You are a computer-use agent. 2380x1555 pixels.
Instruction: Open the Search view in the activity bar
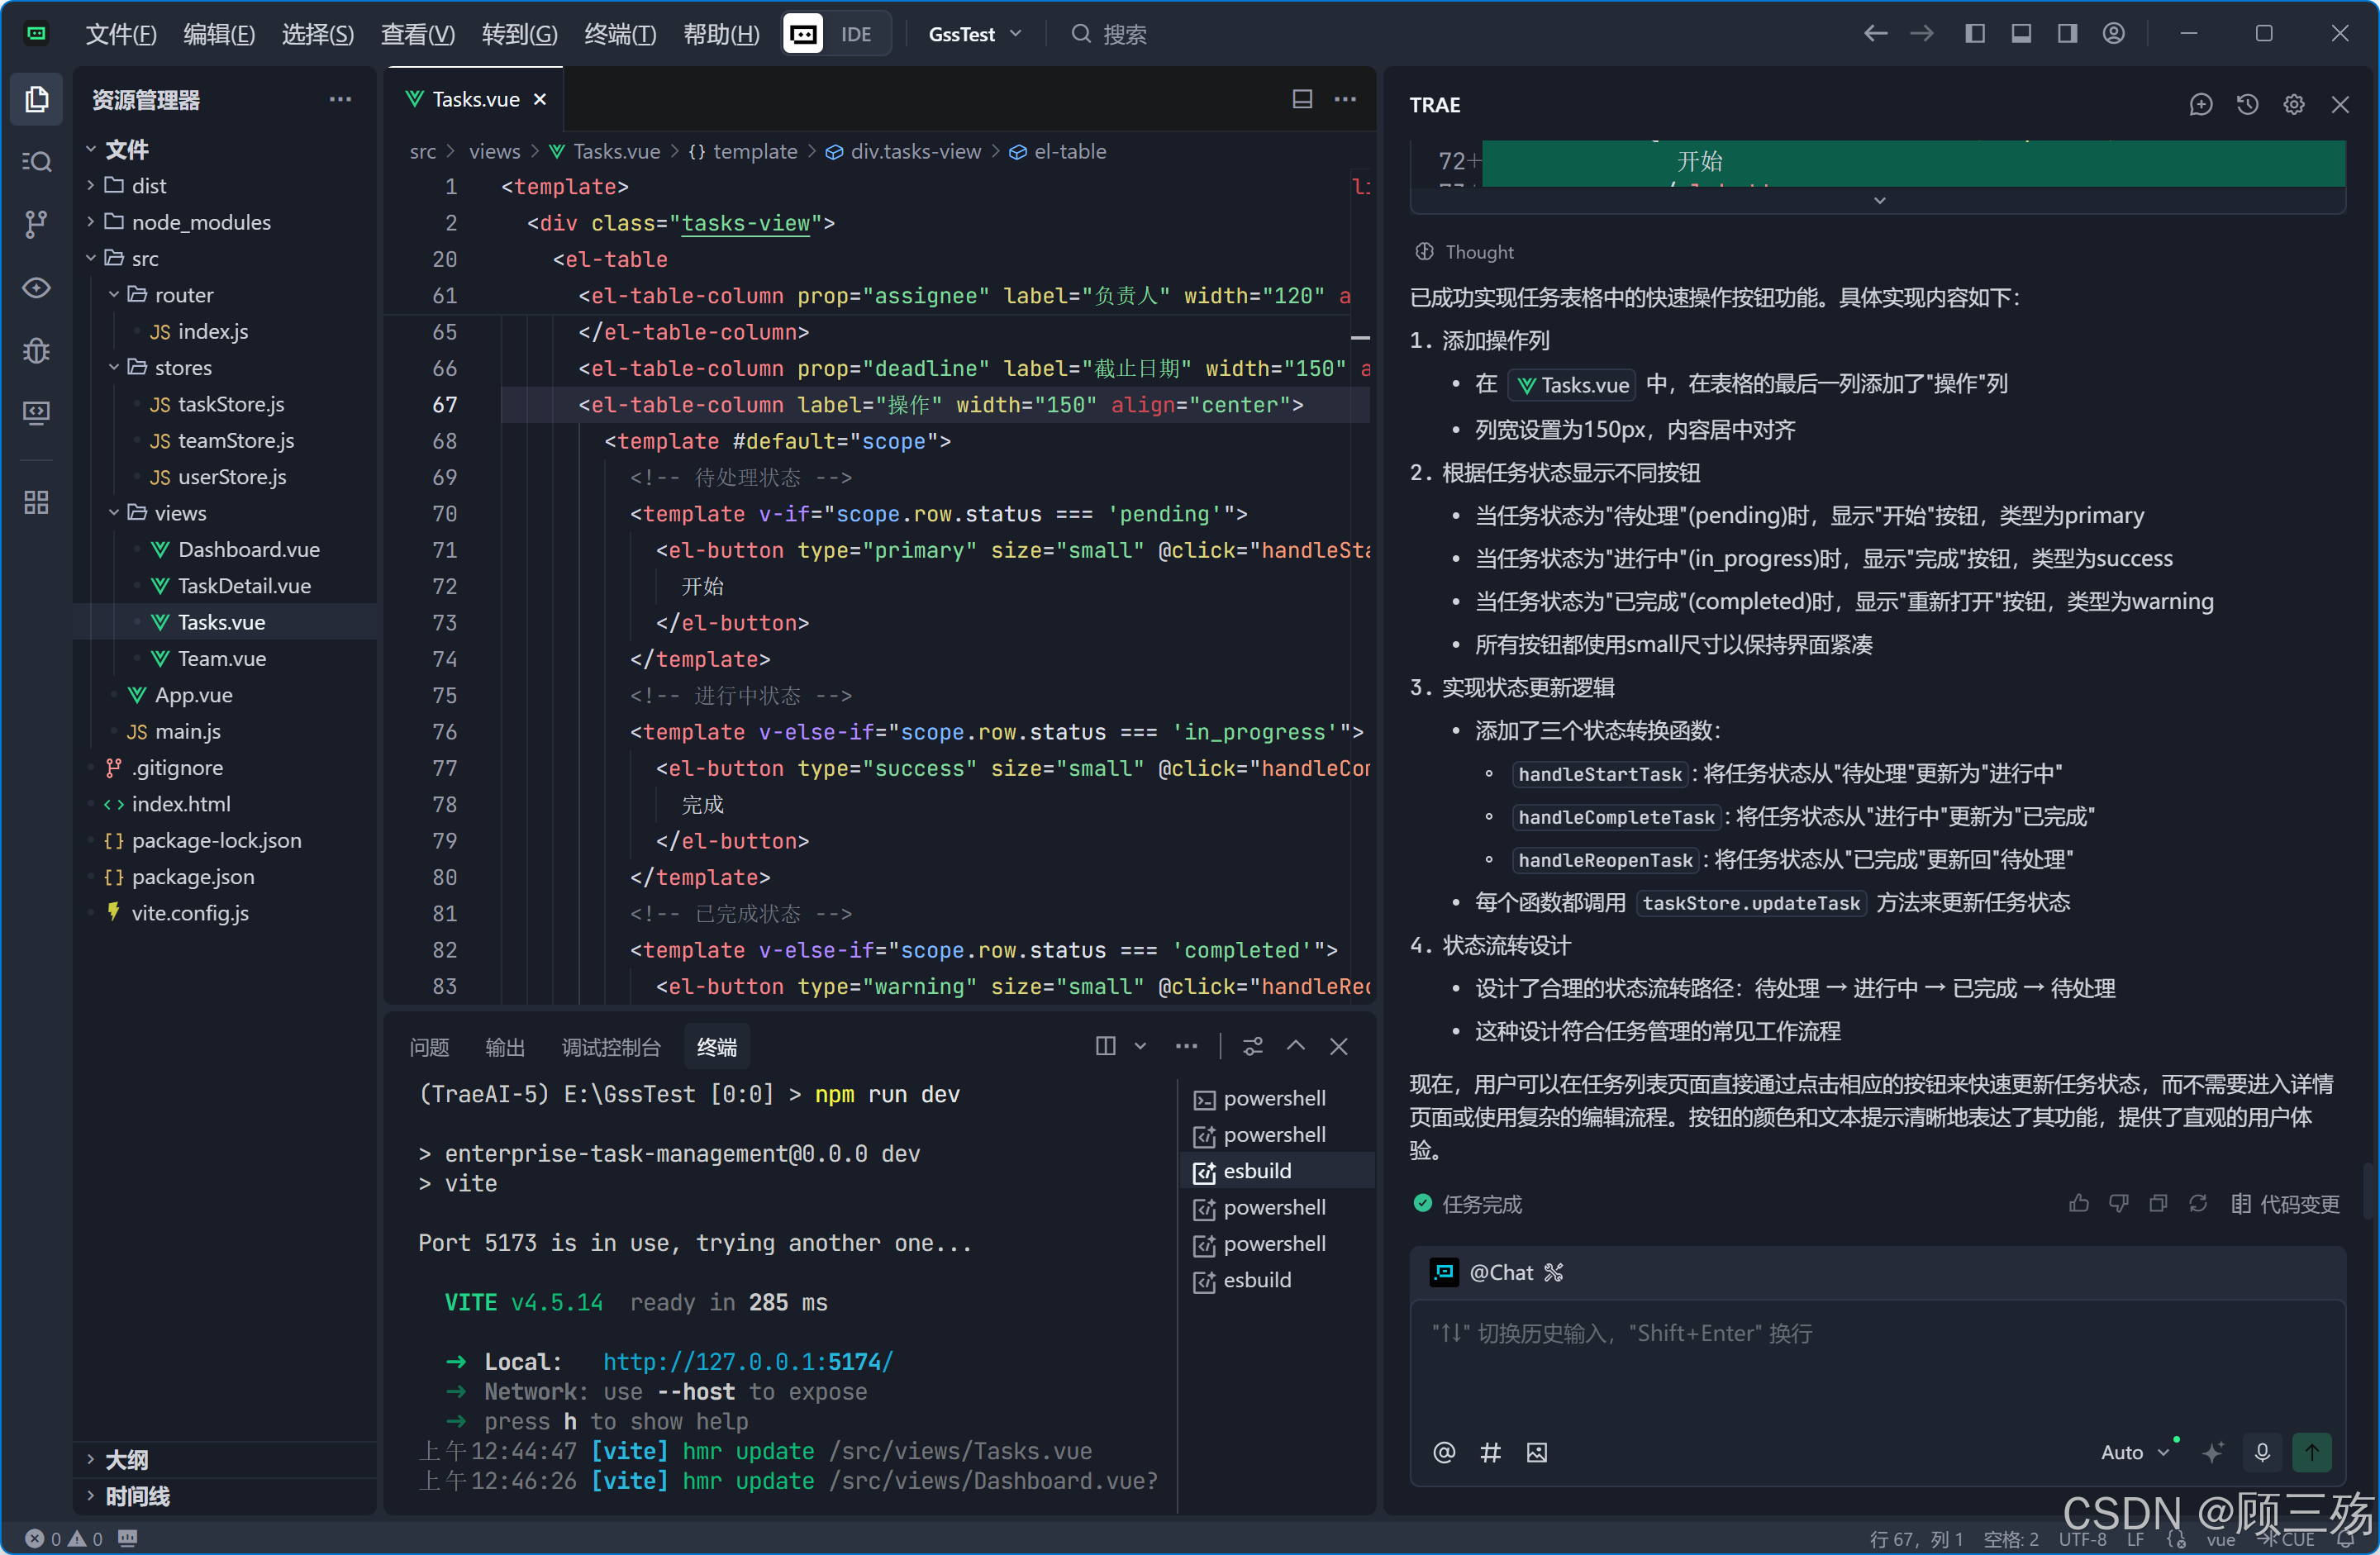point(36,161)
